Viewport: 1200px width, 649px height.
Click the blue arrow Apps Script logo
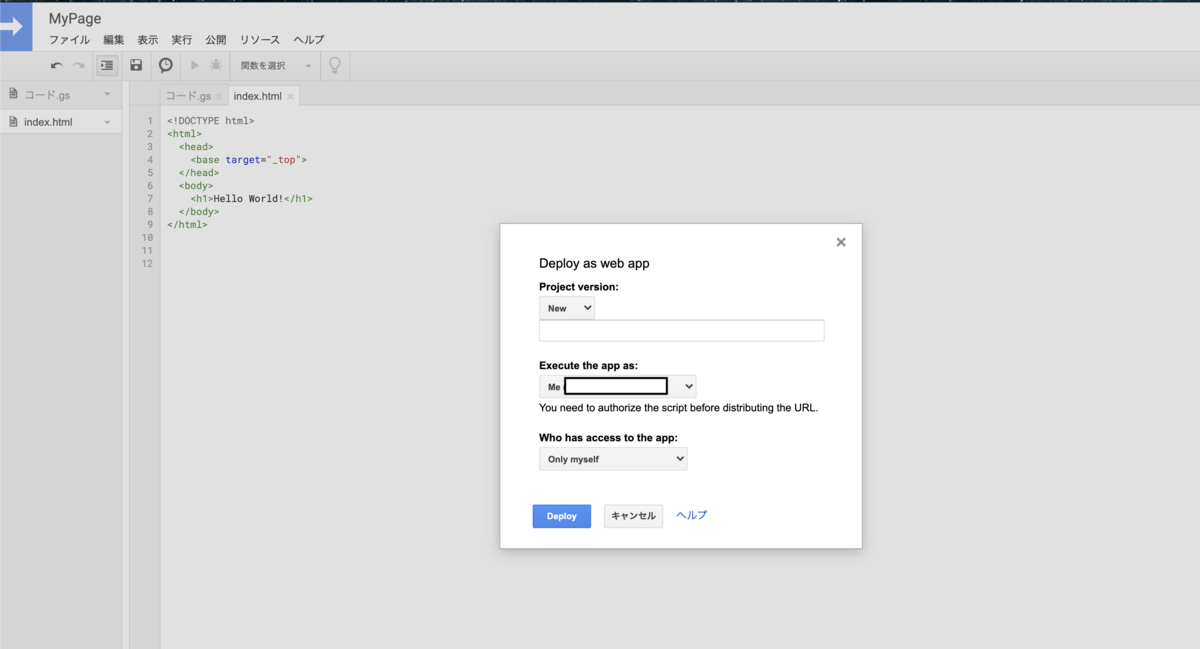tap(16, 27)
